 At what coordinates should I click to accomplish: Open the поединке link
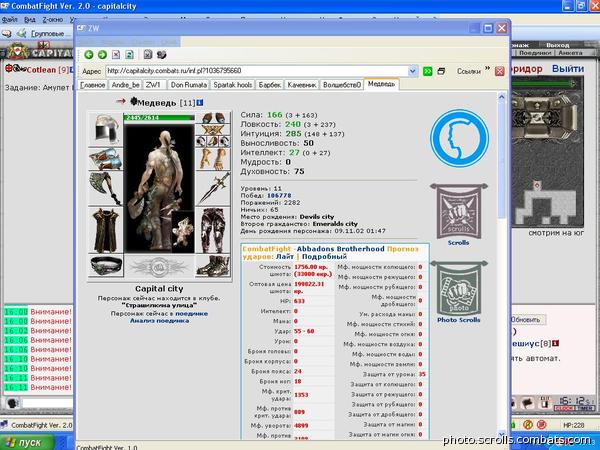click(x=192, y=313)
